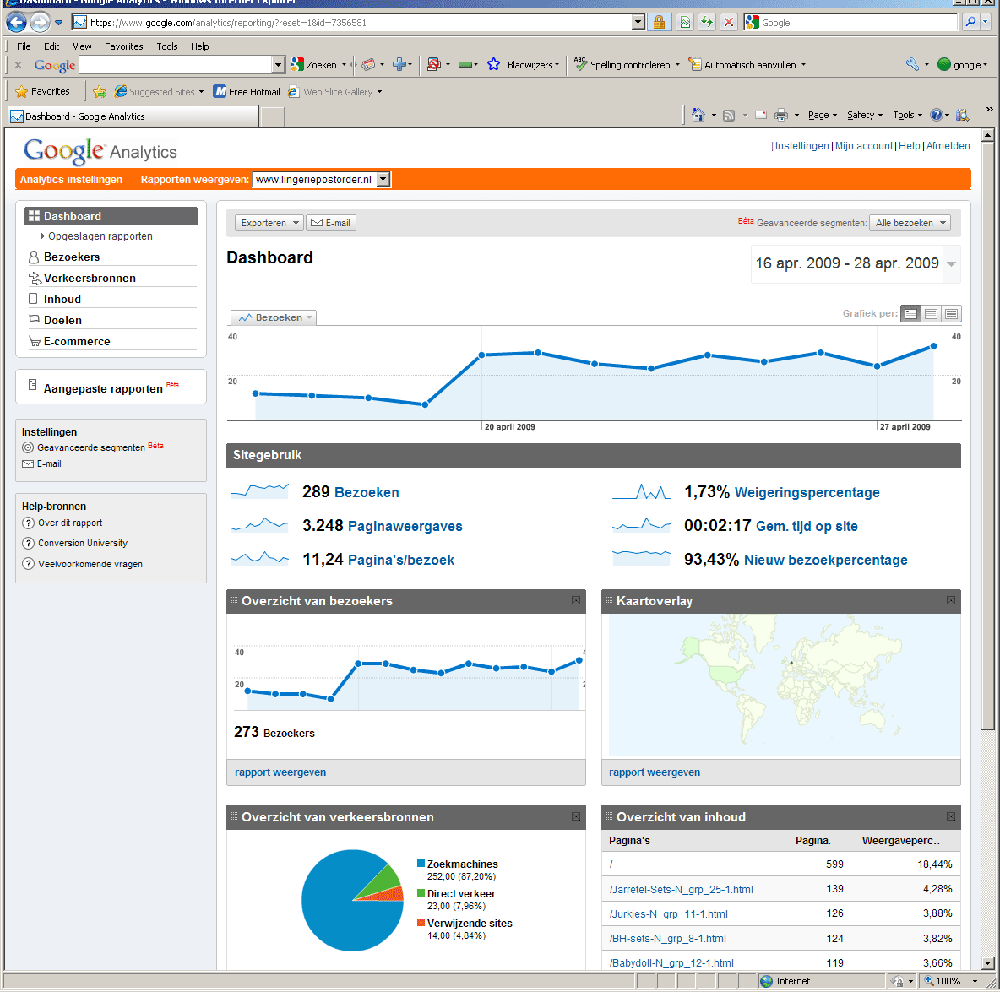1000x992 pixels.
Task: Click the E-mail button next to Exporteren
Action: click(331, 223)
